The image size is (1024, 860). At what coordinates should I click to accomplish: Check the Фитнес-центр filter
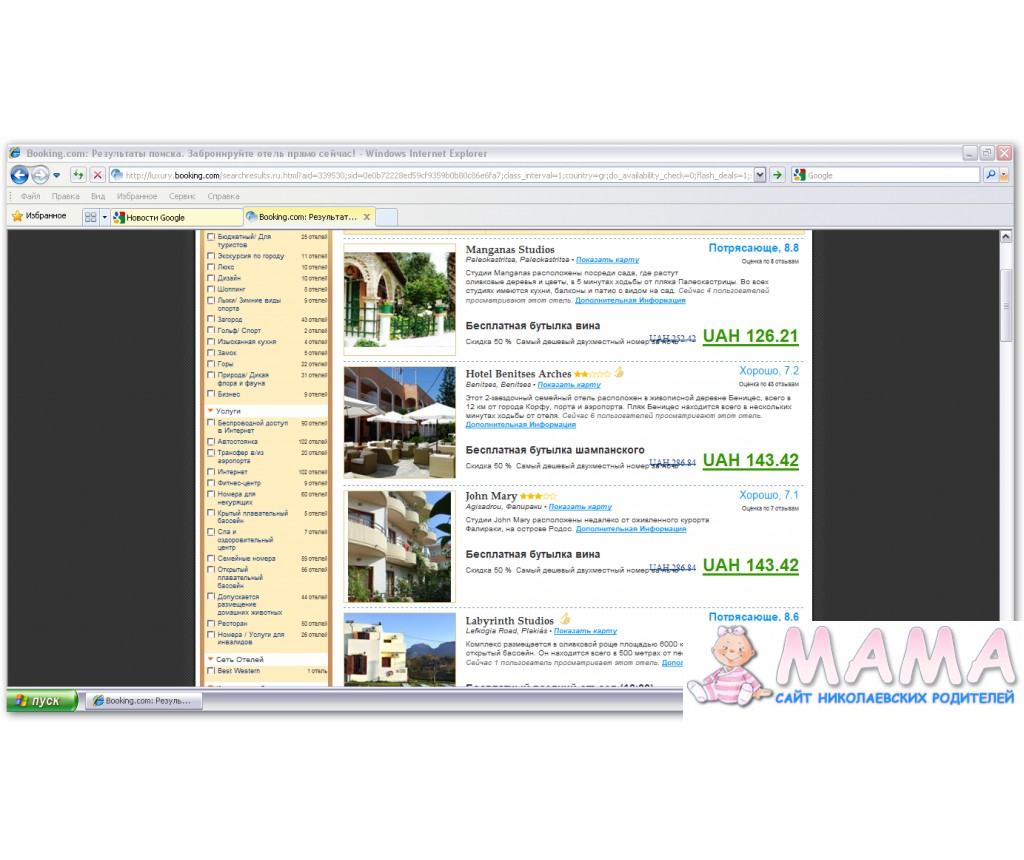click(211, 483)
